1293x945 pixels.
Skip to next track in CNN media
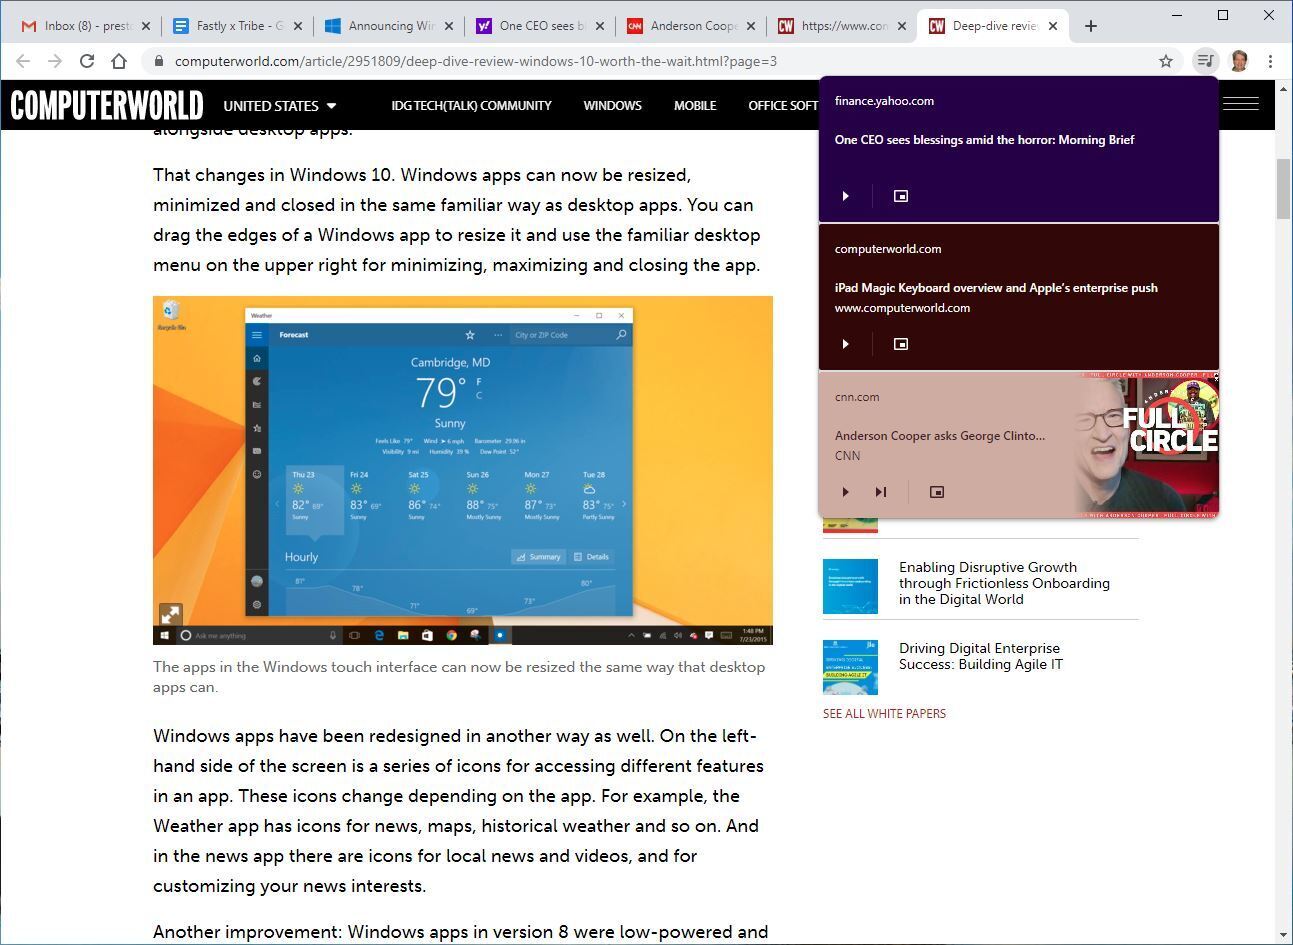click(x=881, y=492)
